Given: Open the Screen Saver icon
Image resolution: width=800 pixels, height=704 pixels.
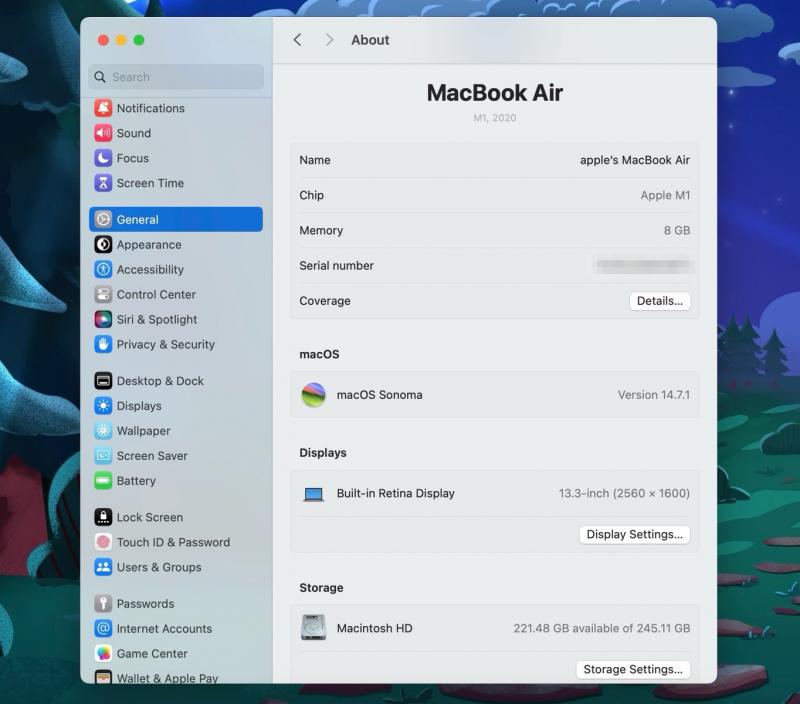Looking at the screenshot, I should [103, 456].
